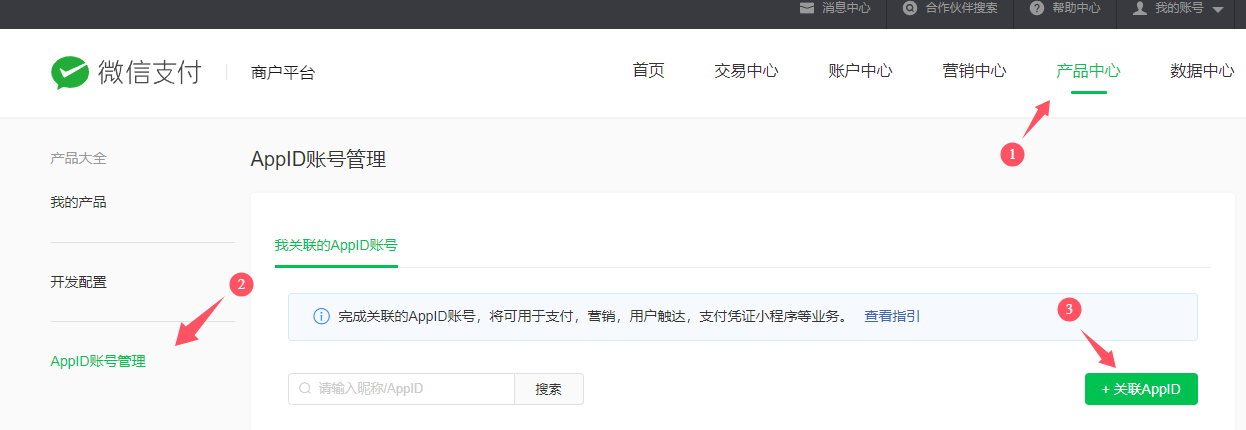Open 帮助中心 in the top bar

(1076, 8)
